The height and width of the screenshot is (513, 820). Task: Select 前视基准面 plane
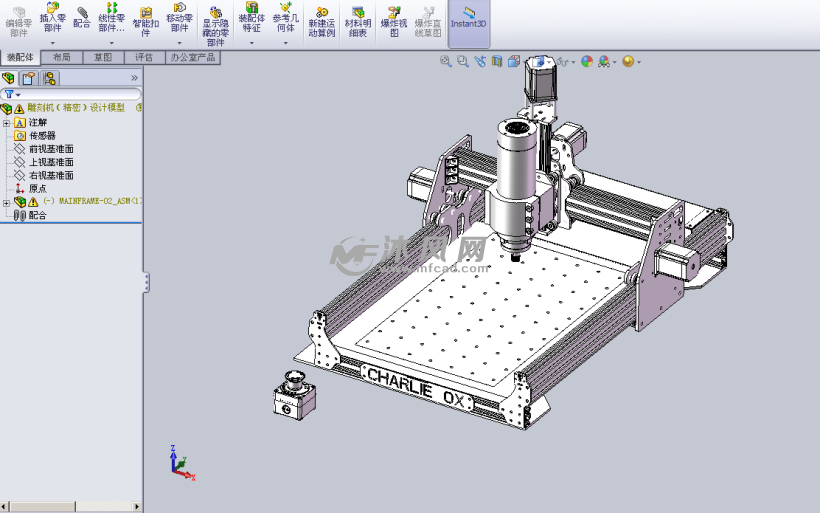51,149
